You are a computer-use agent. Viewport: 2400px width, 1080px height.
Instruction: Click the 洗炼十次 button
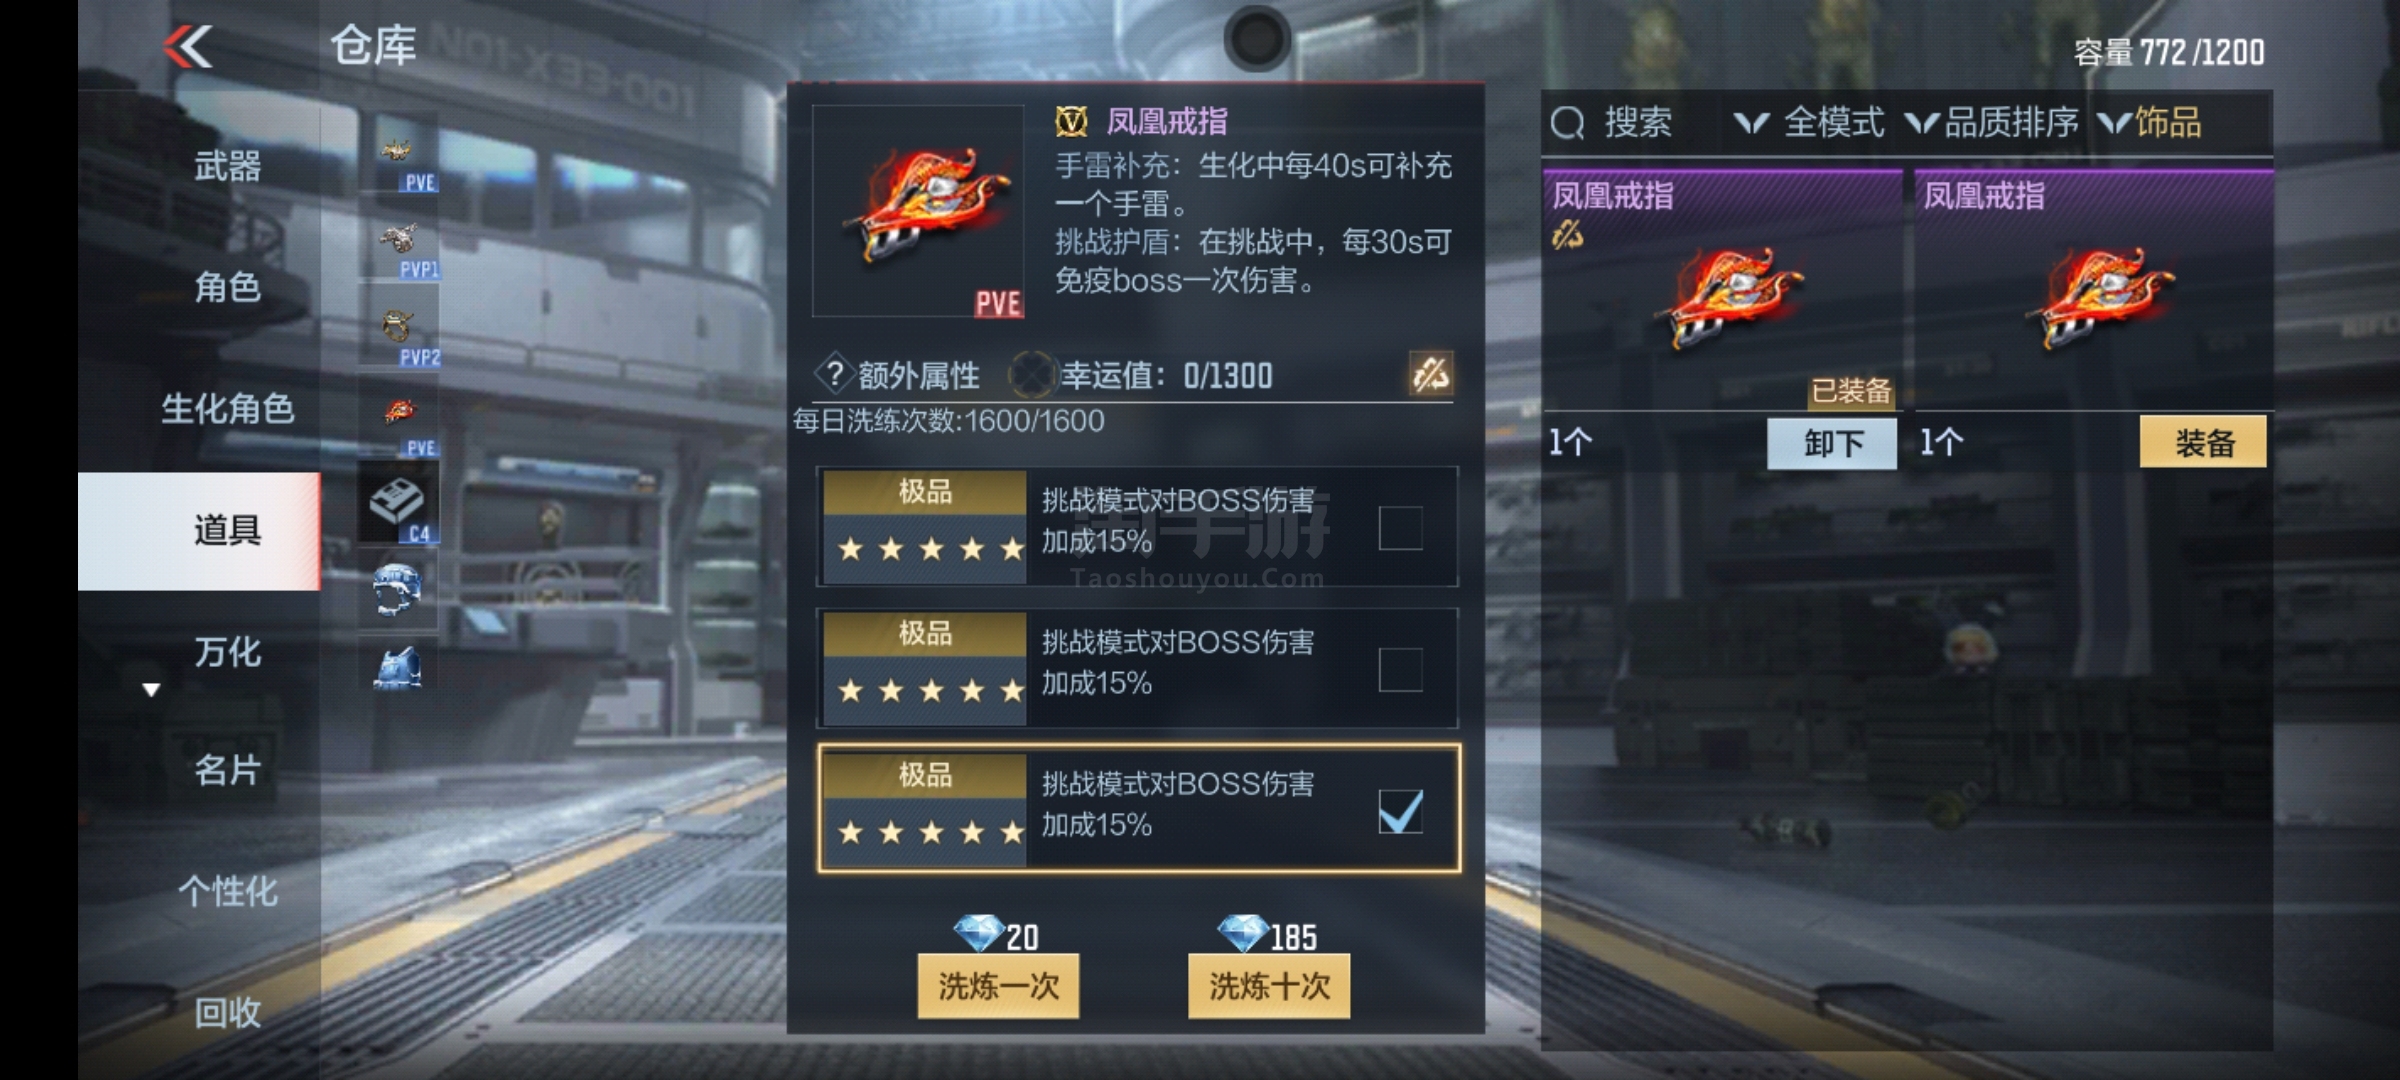[1269, 986]
